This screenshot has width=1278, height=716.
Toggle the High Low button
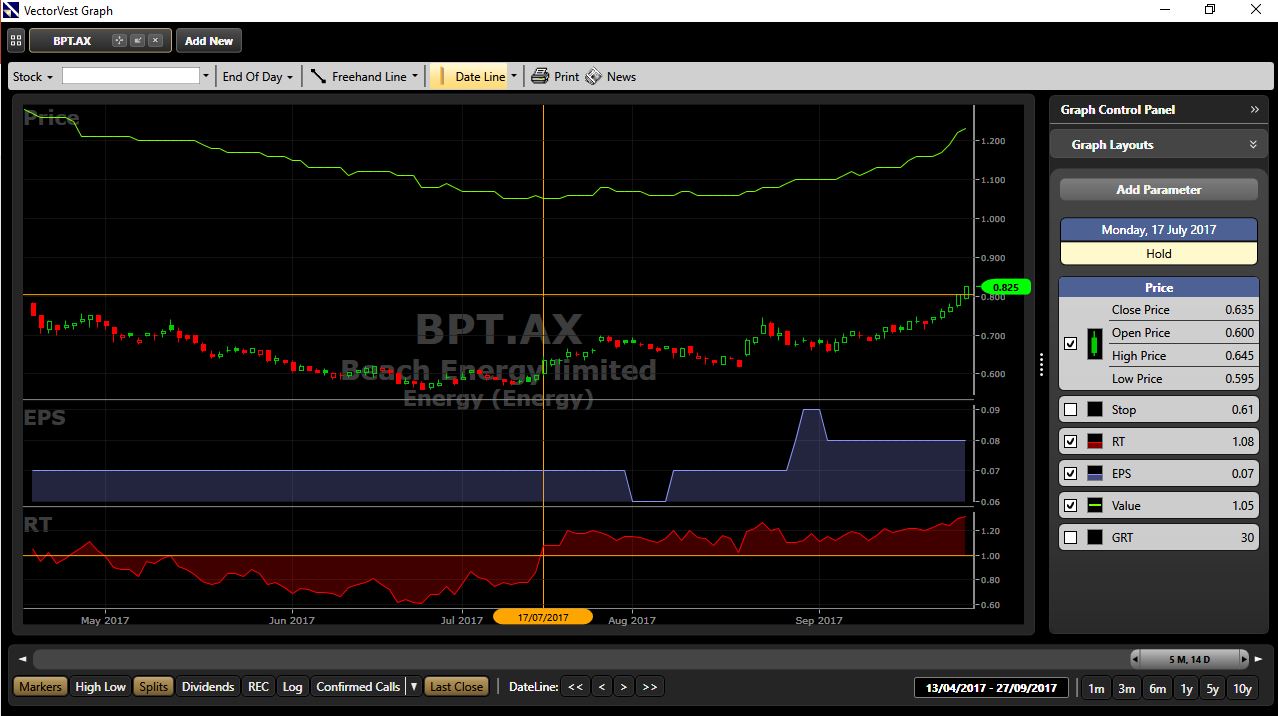[x=101, y=687]
